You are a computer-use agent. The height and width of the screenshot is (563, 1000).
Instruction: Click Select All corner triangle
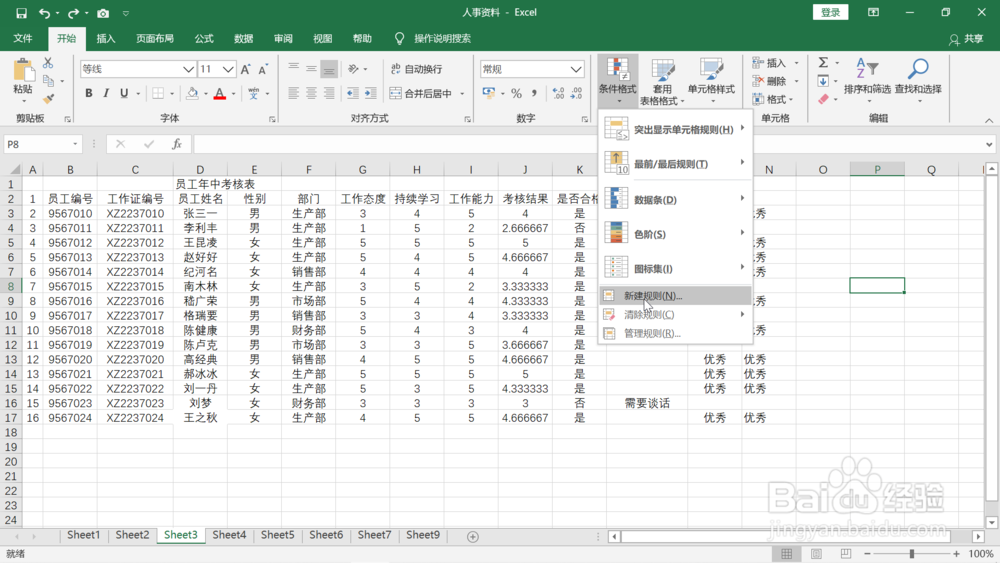(14, 169)
